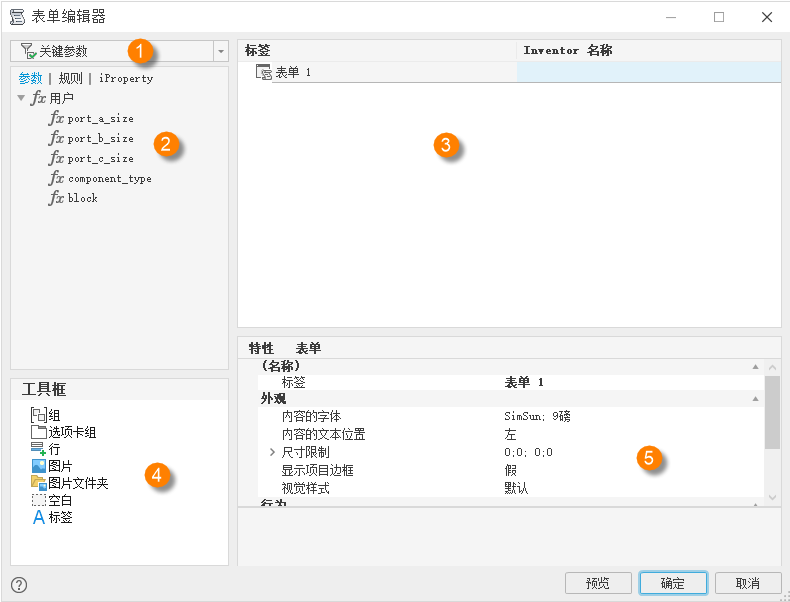The height and width of the screenshot is (602, 790).
Task: Click the properties scrollbar thumb
Action: tap(772, 412)
